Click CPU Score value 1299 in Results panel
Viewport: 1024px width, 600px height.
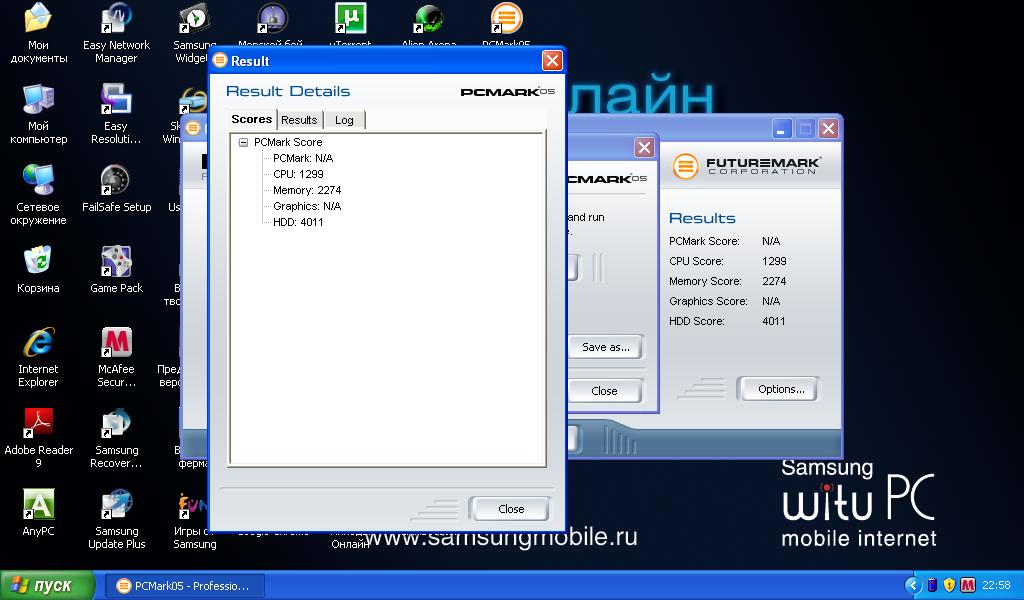pos(774,261)
